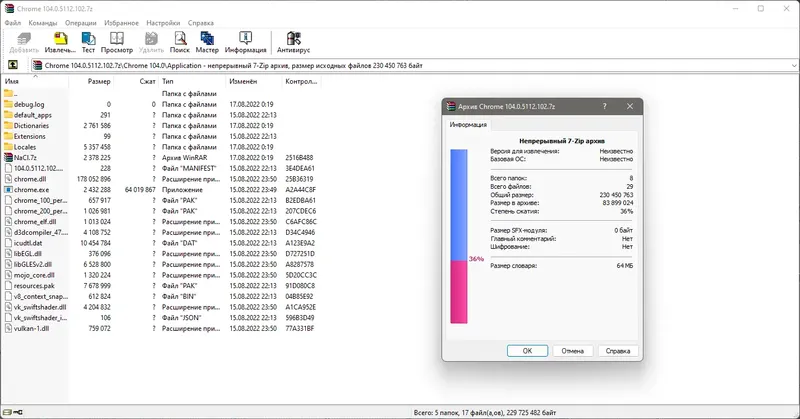Close the archive info dialog
This screenshot has height=419, width=800.
coord(630,106)
